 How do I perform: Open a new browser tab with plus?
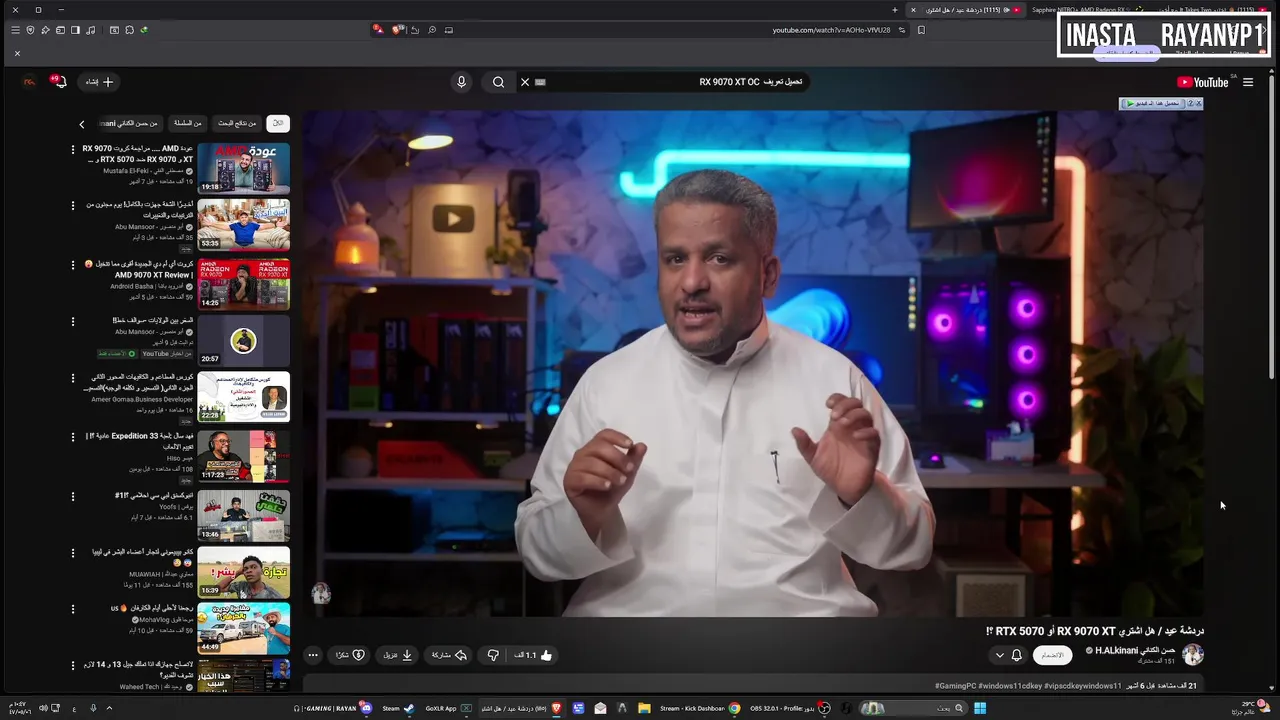(x=895, y=10)
